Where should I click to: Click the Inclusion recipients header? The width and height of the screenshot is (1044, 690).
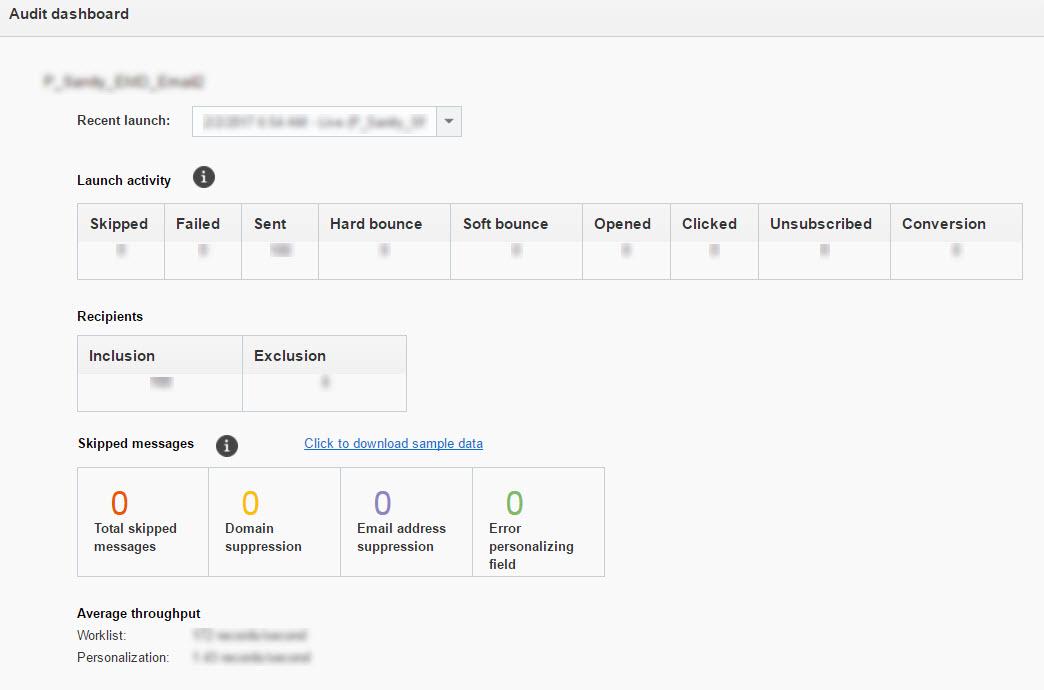(122, 356)
